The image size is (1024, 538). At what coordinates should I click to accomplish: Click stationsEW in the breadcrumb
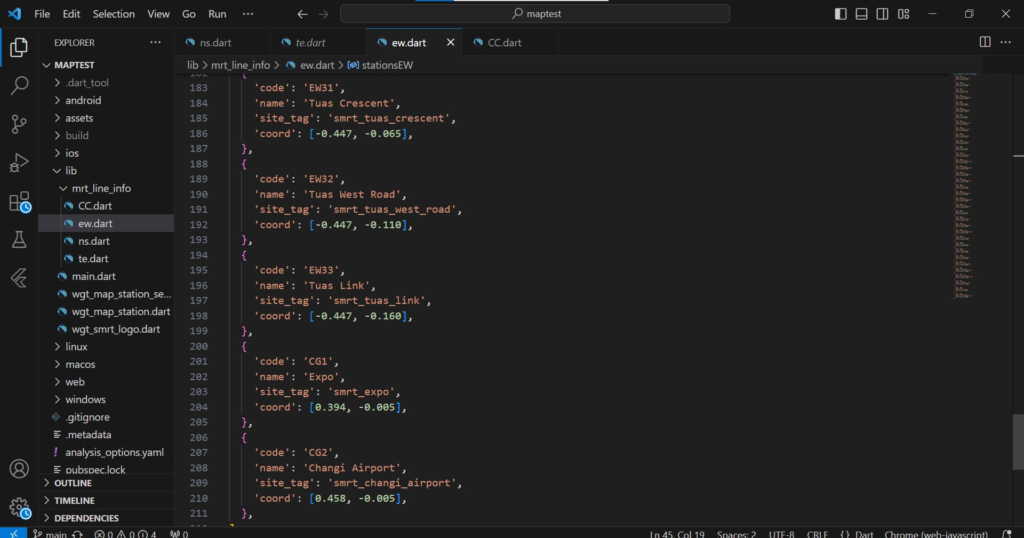[x=387, y=65]
